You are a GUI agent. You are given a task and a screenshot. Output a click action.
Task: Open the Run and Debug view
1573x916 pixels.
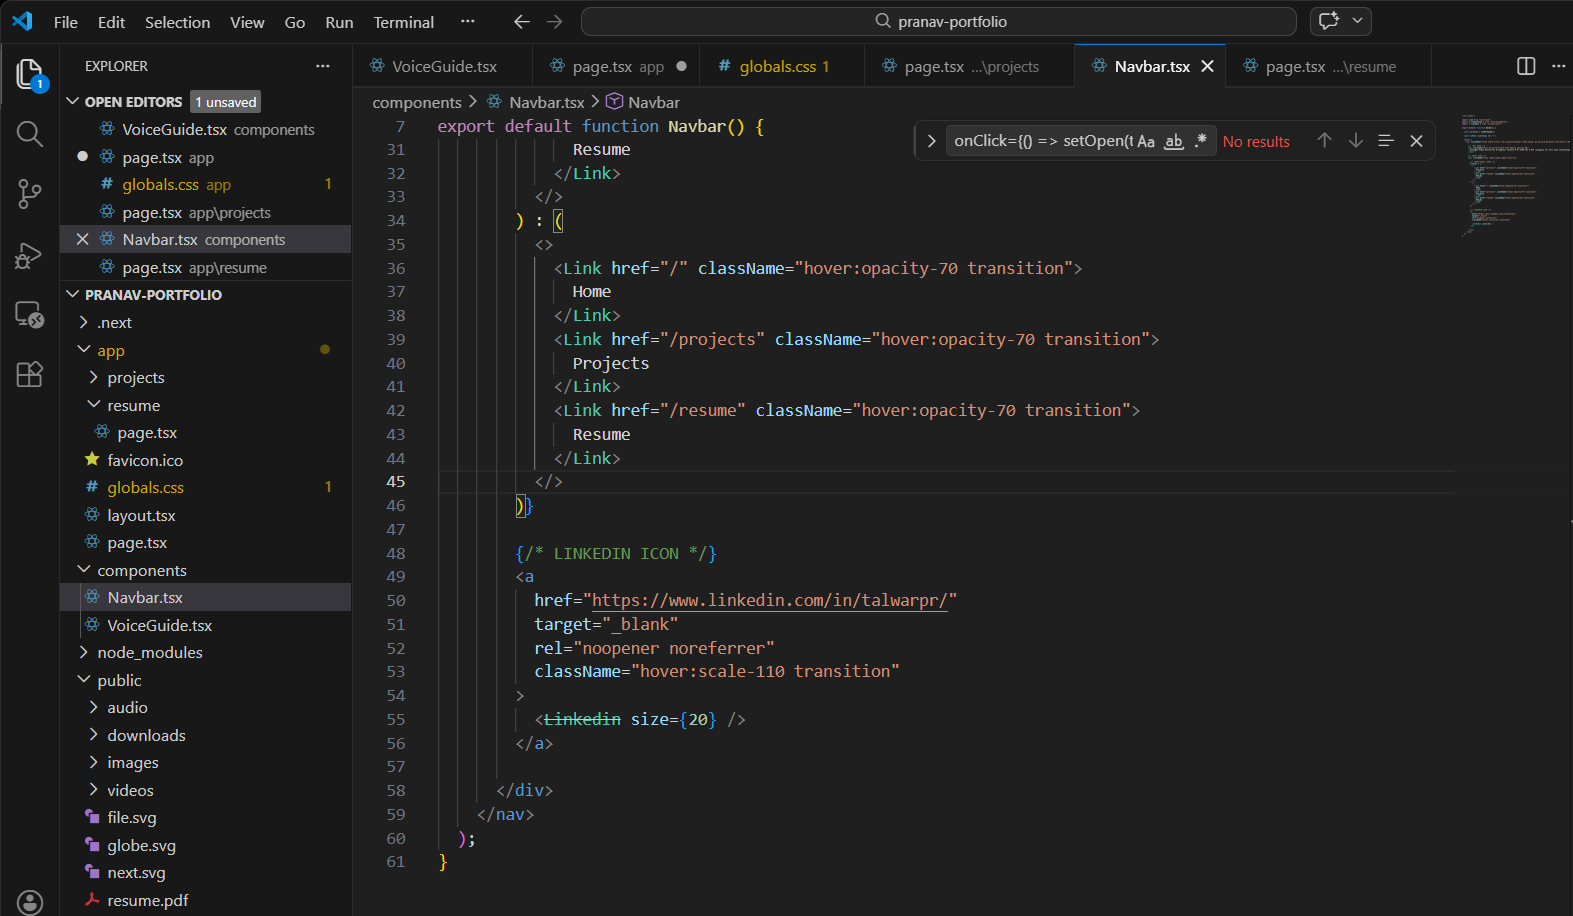coord(29,256)
